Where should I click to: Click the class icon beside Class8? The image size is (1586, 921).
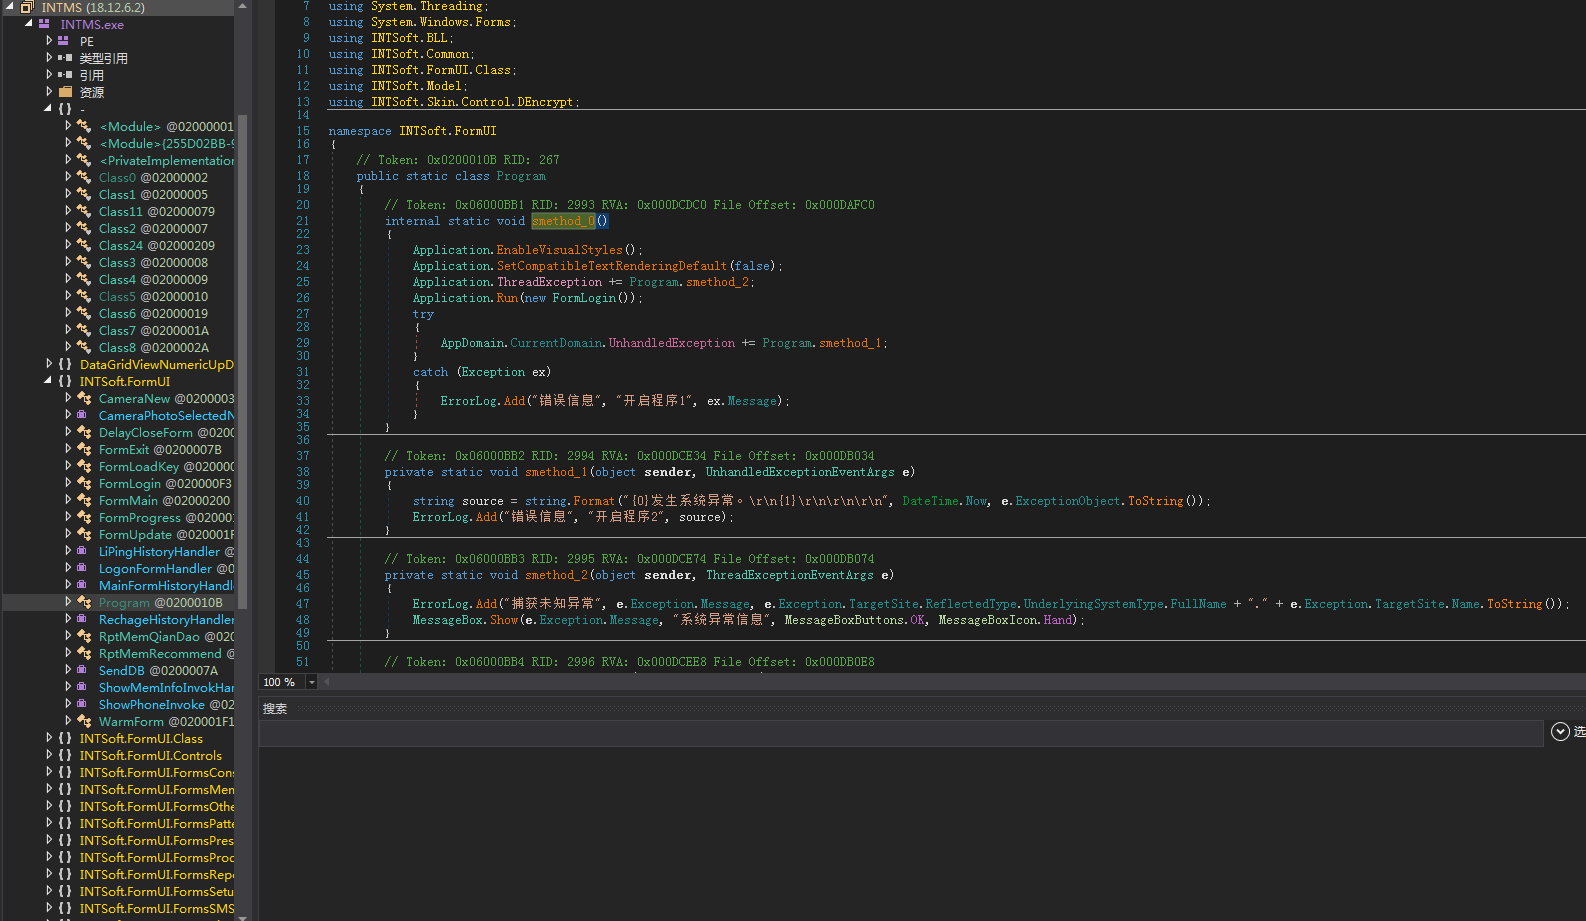[84, 347]
